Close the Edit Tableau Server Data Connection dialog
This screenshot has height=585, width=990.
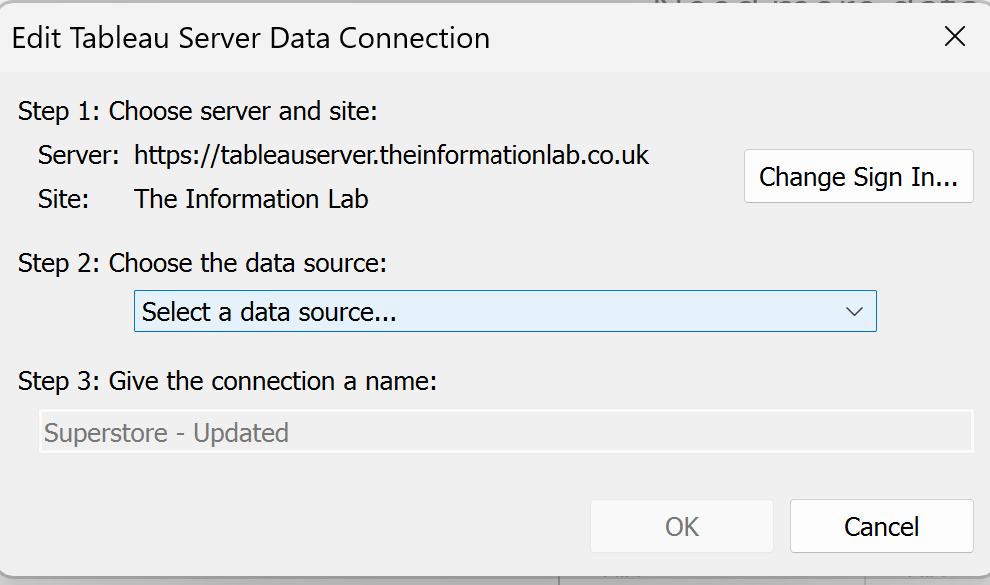pos(955,37)
